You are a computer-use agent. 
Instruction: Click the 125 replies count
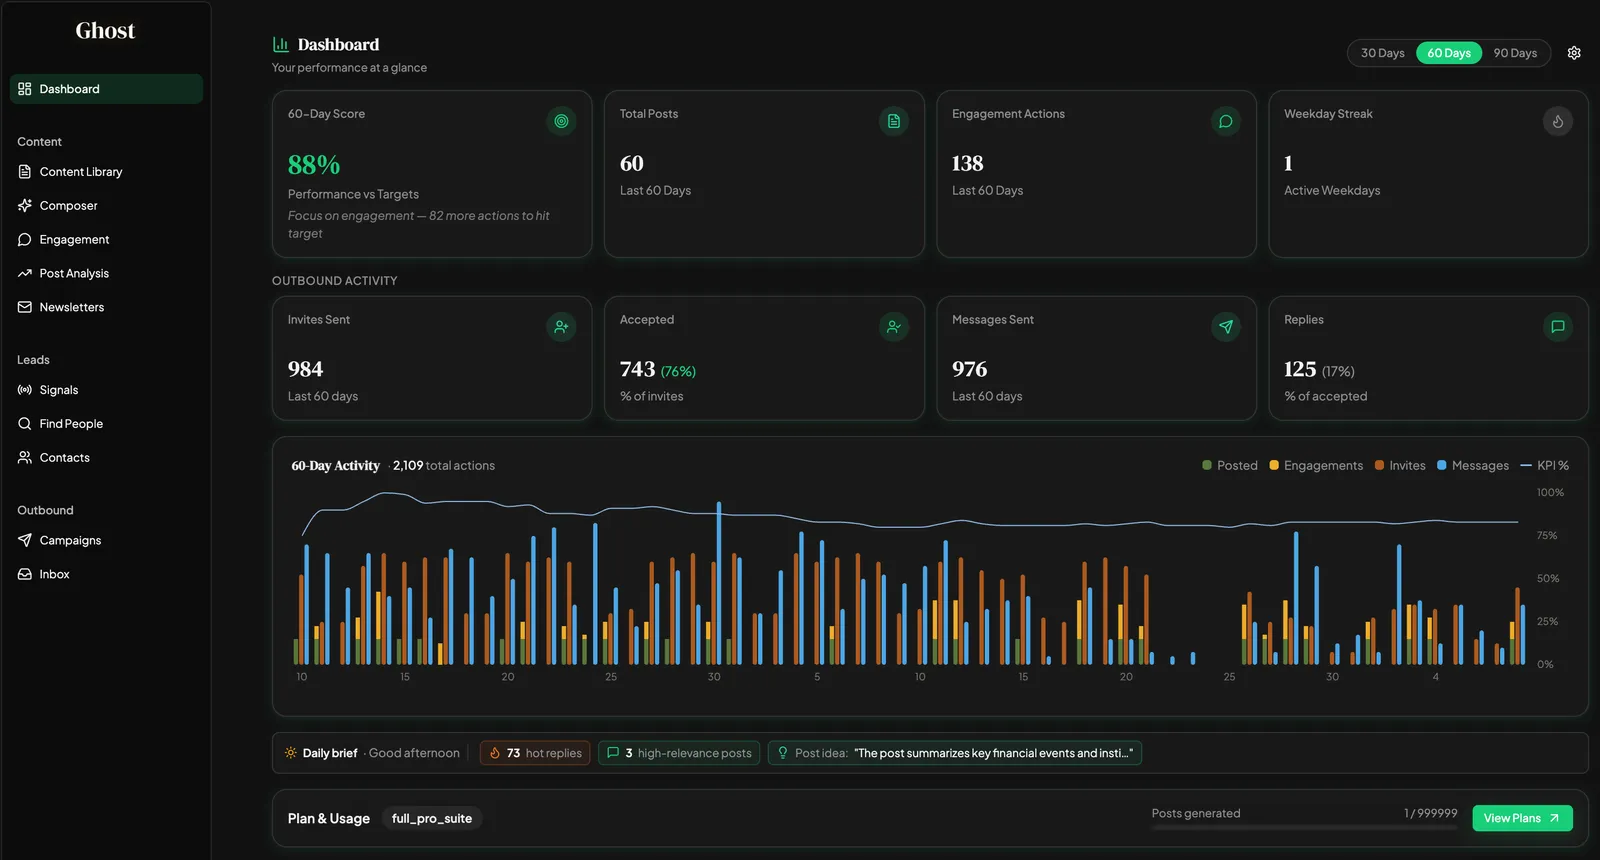pos(1300,370)
